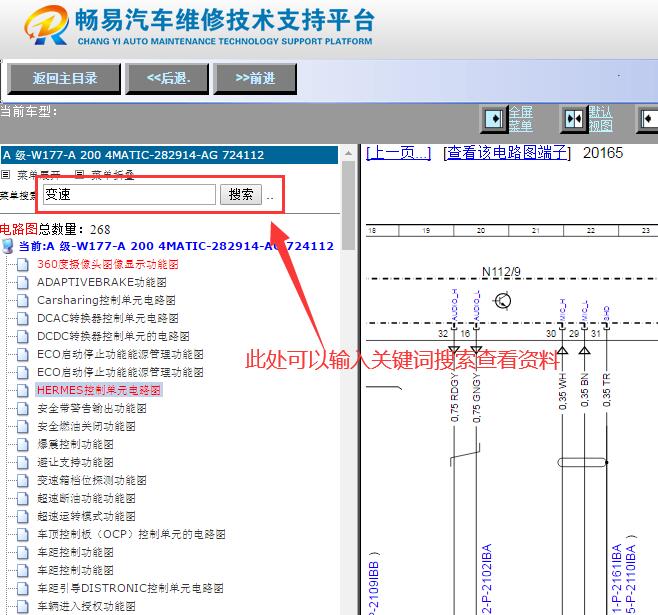Open the 查看该电路图端子 link
658x615 pixels.
(x=507, y=153)
